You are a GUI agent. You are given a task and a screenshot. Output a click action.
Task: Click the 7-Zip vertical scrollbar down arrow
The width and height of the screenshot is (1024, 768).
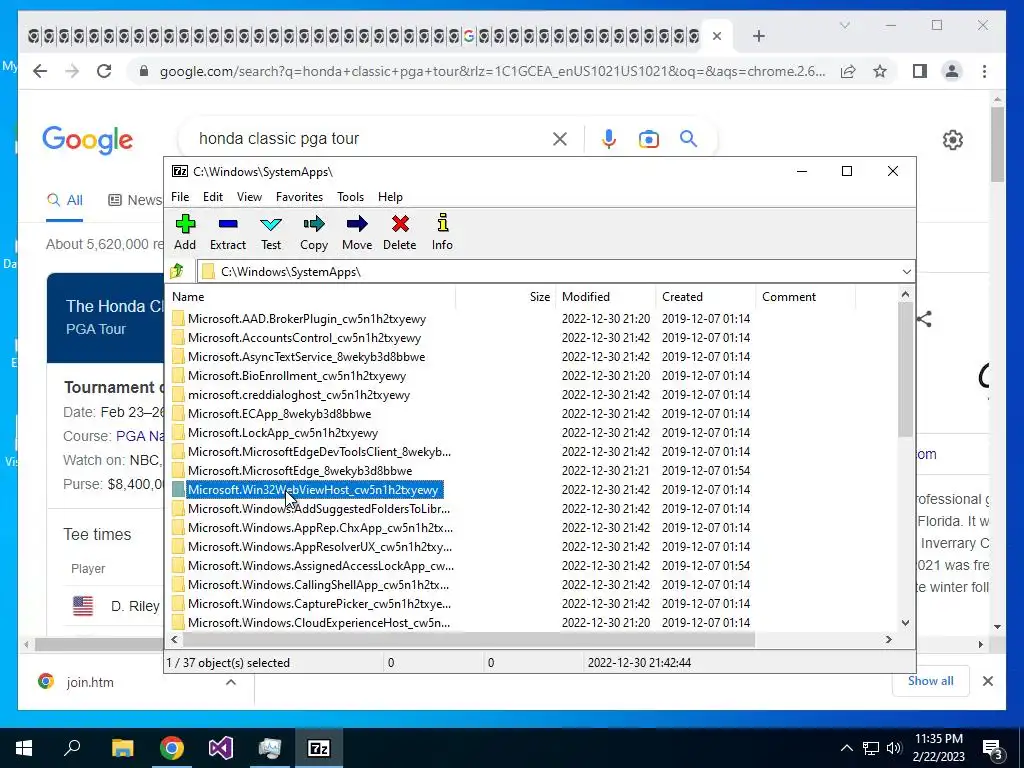click(x=905, y=622)
